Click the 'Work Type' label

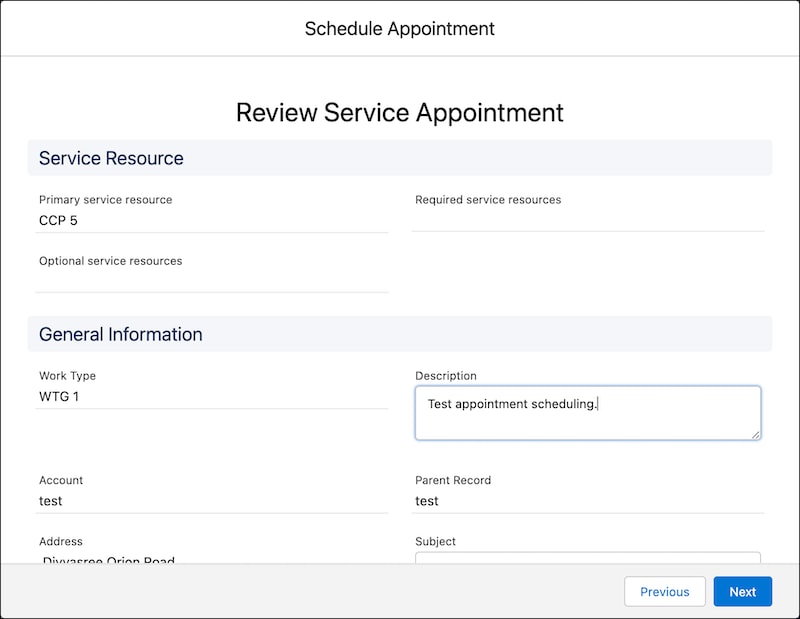pos(67,376)
